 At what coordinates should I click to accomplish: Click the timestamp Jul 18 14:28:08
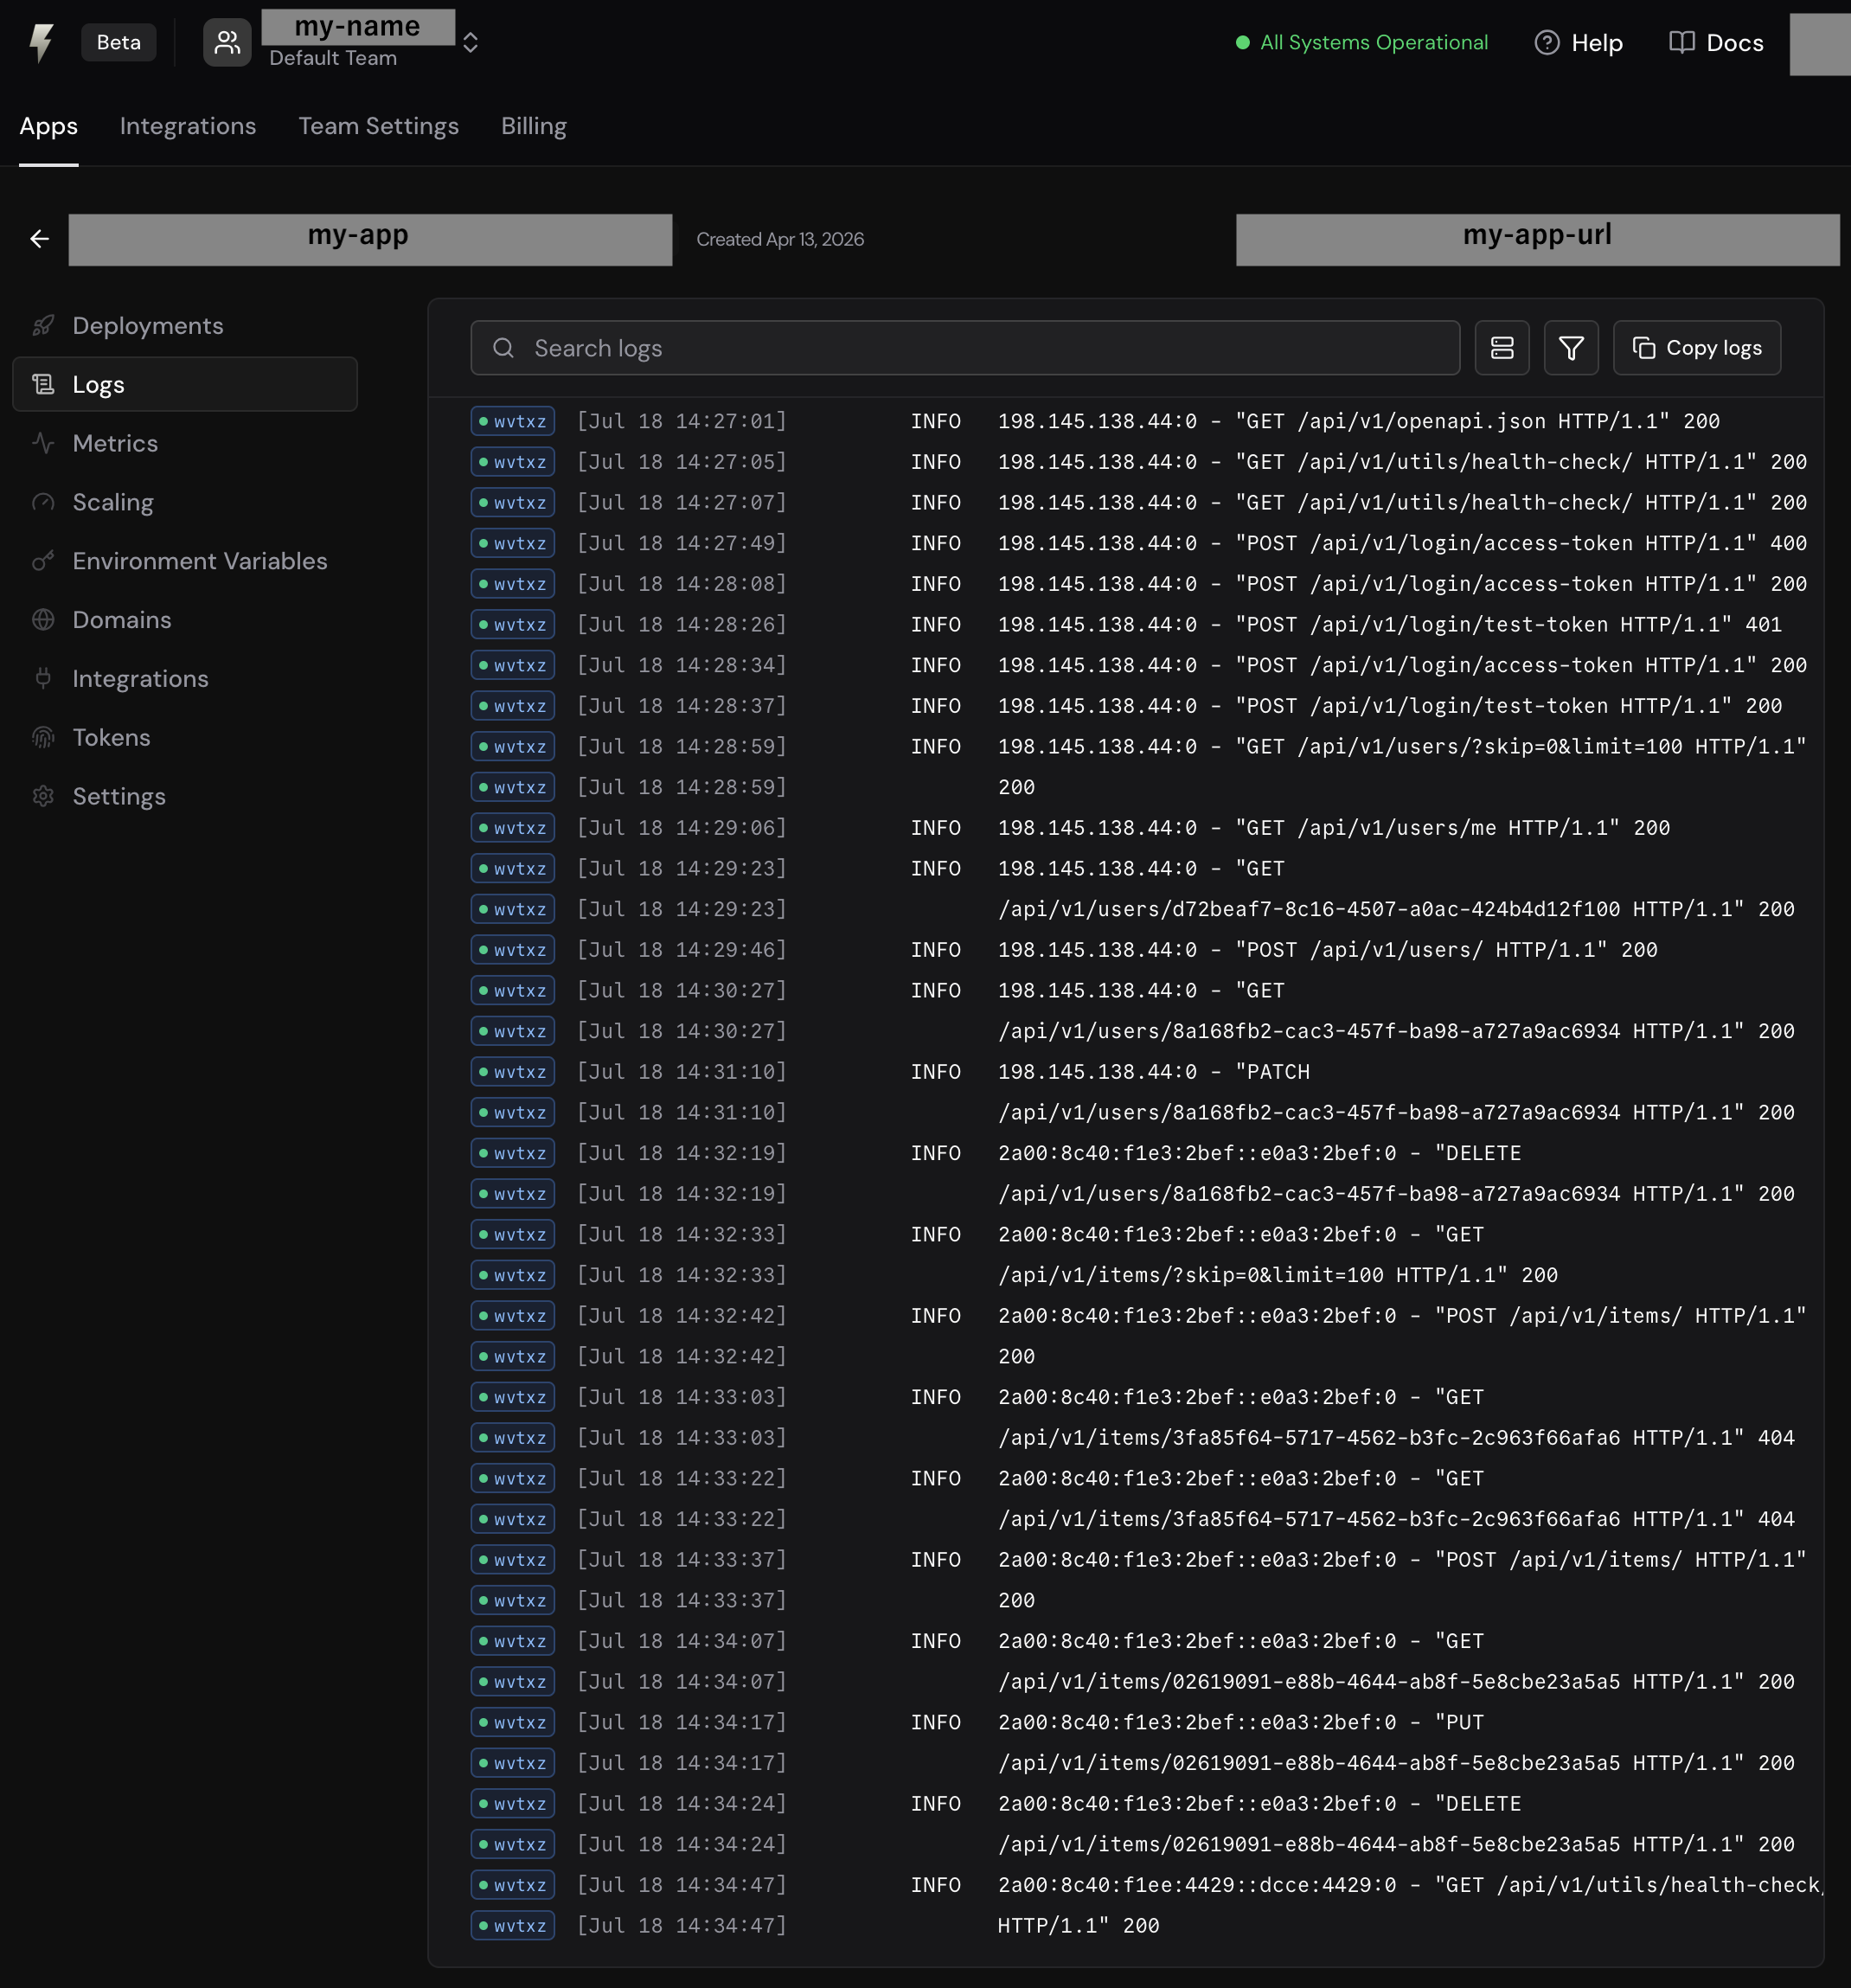(x=682, y=584)
